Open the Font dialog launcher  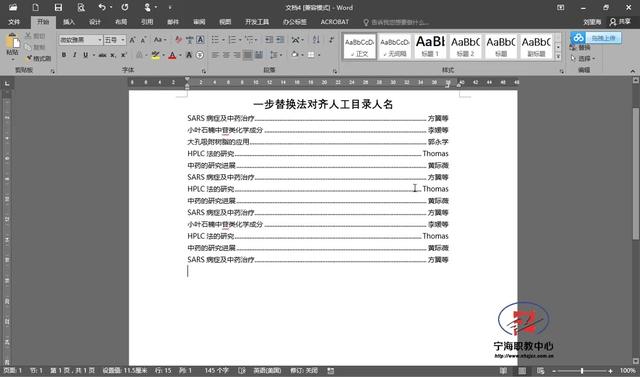pos(203,71)
